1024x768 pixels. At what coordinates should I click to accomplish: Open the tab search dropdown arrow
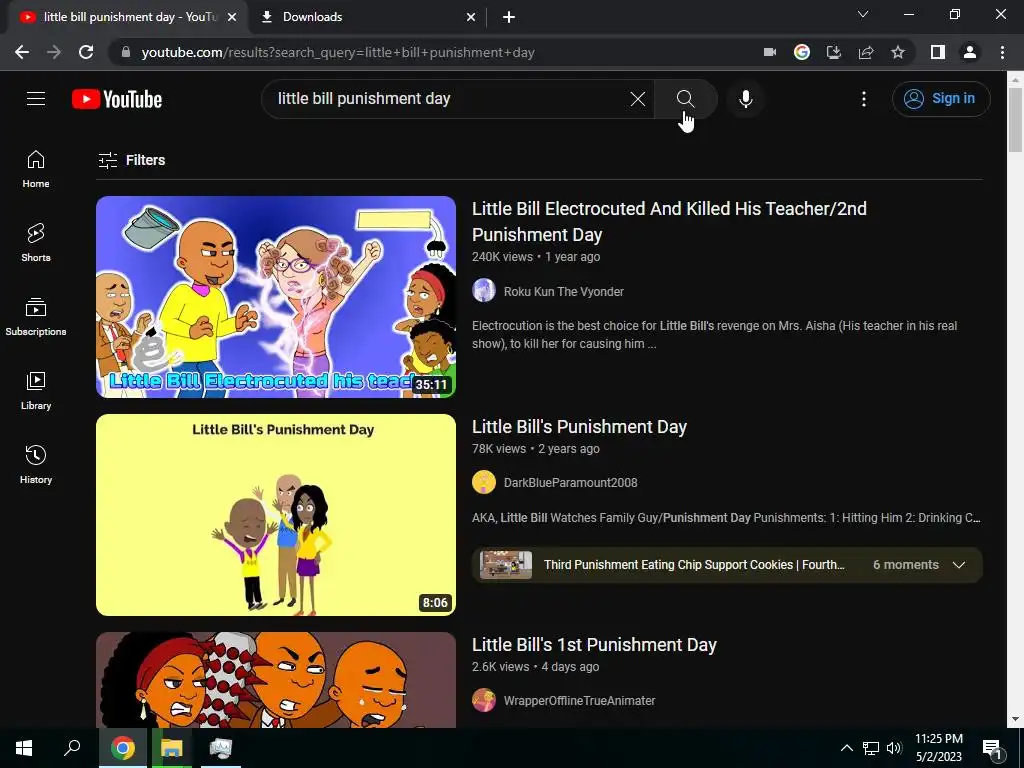(863, 14)
